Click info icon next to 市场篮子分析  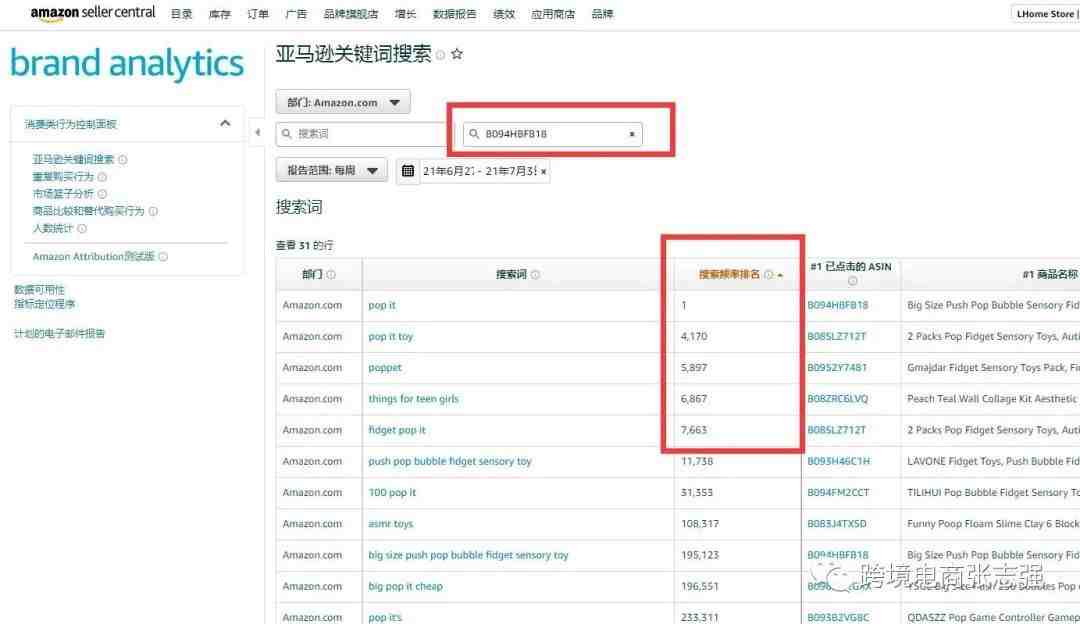tap(102, 194)
